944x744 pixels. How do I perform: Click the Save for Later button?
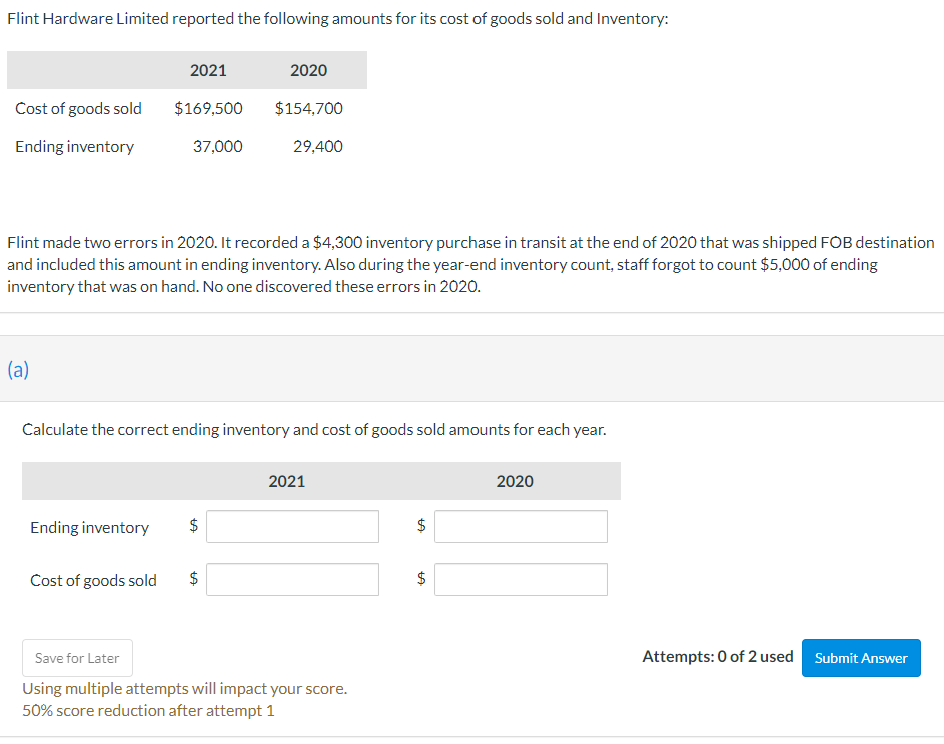(x=77, y=658)
